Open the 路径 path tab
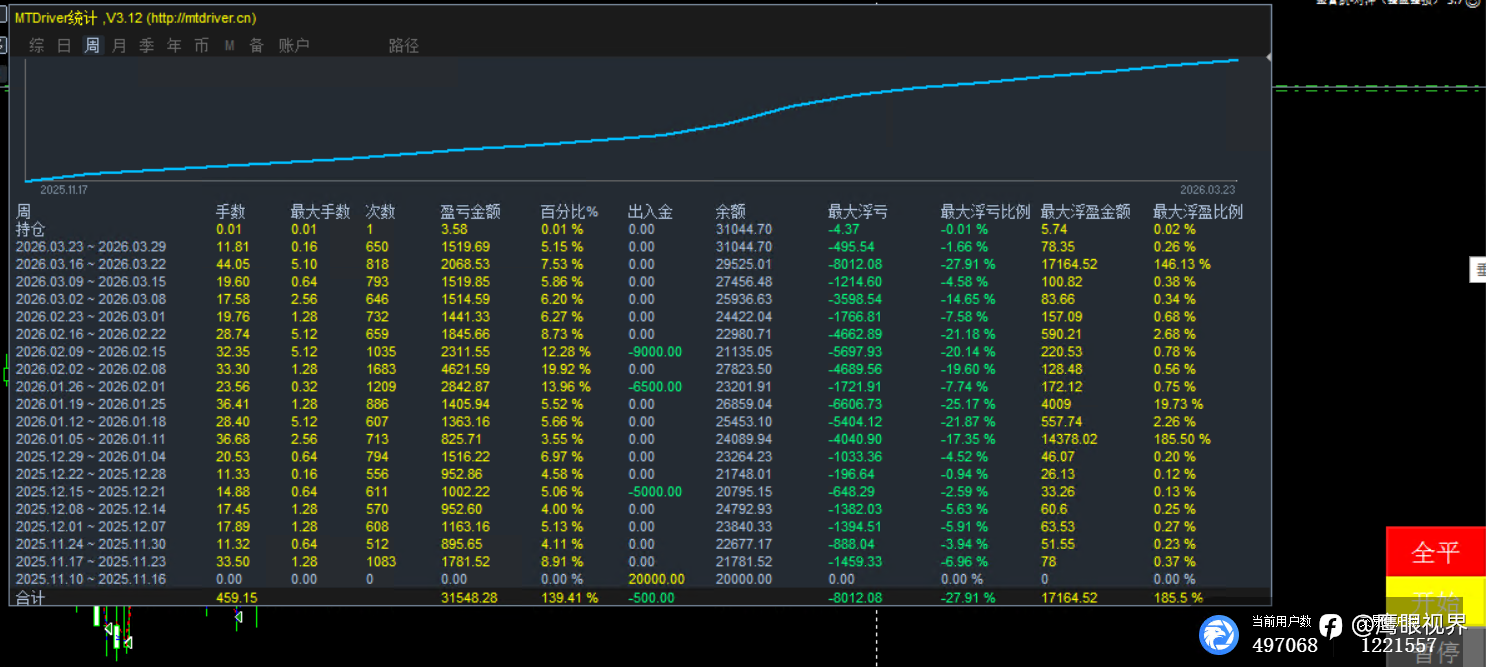Viewport: 1486px width, 667px height. [404, 45]
